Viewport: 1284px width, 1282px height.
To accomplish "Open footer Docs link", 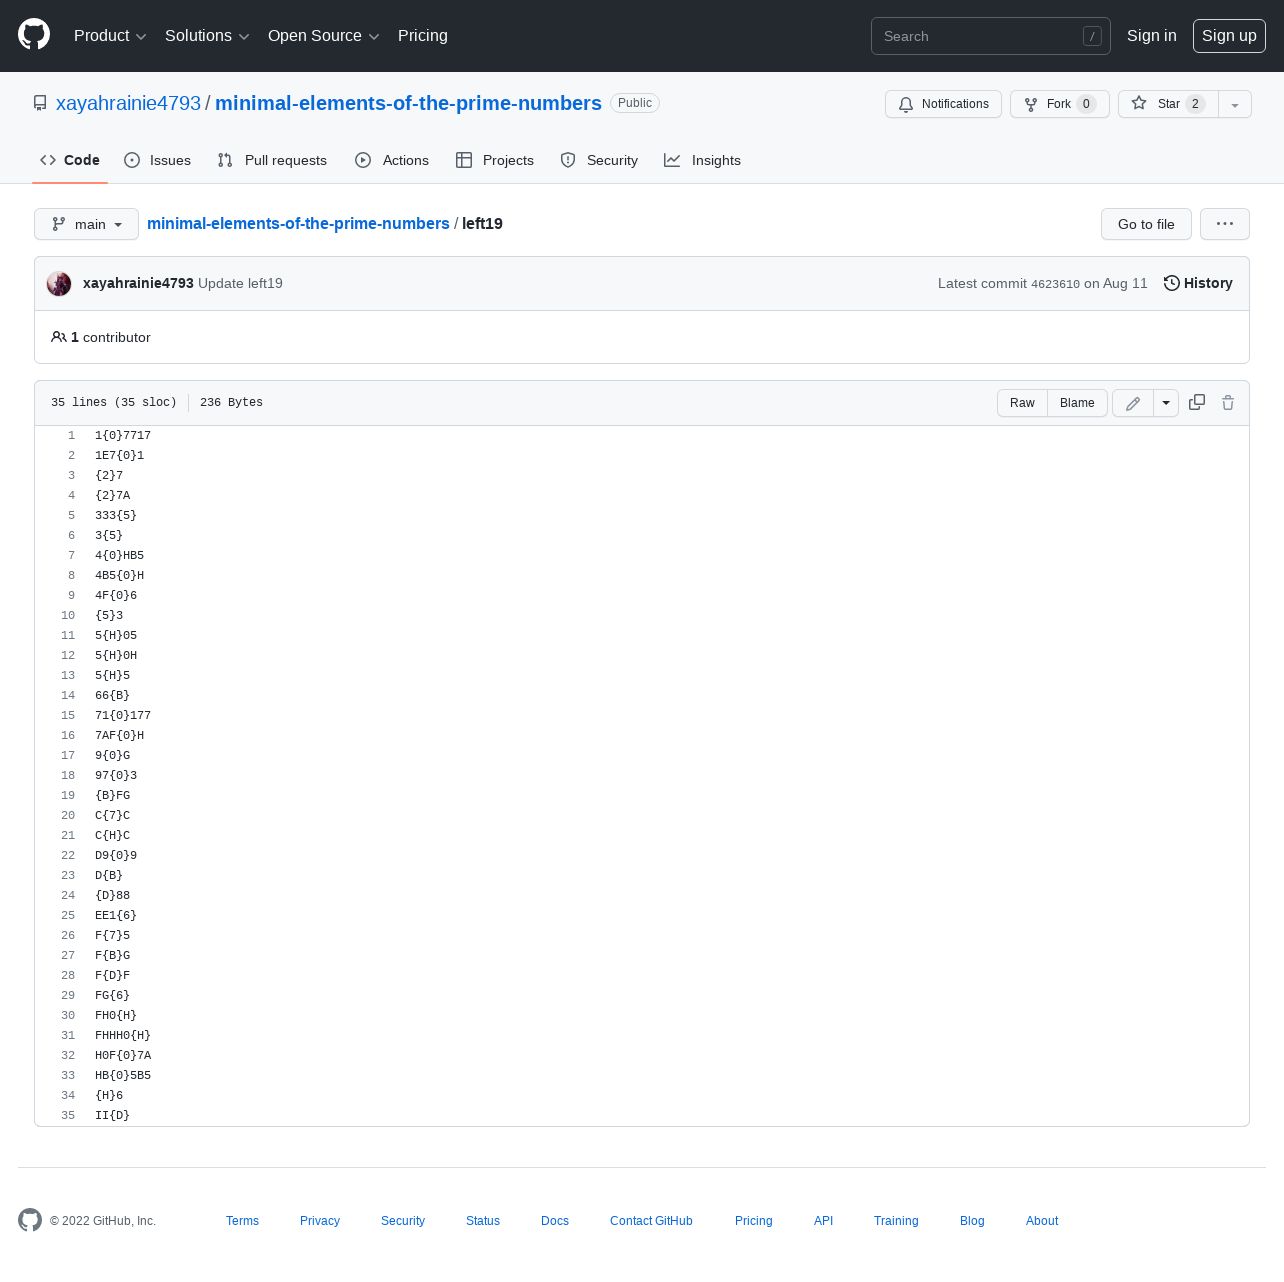I will [x=555, y=1221].
